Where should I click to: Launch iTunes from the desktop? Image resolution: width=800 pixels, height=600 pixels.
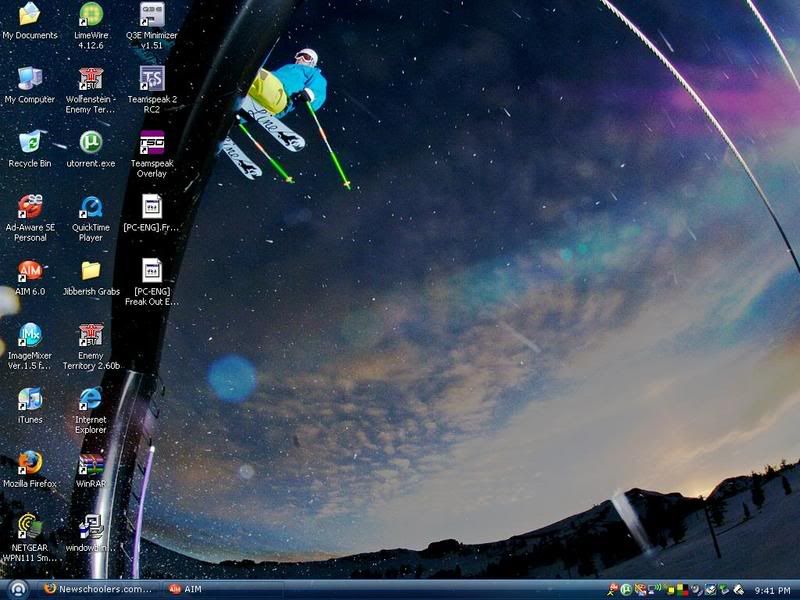[x=30, y=398]
